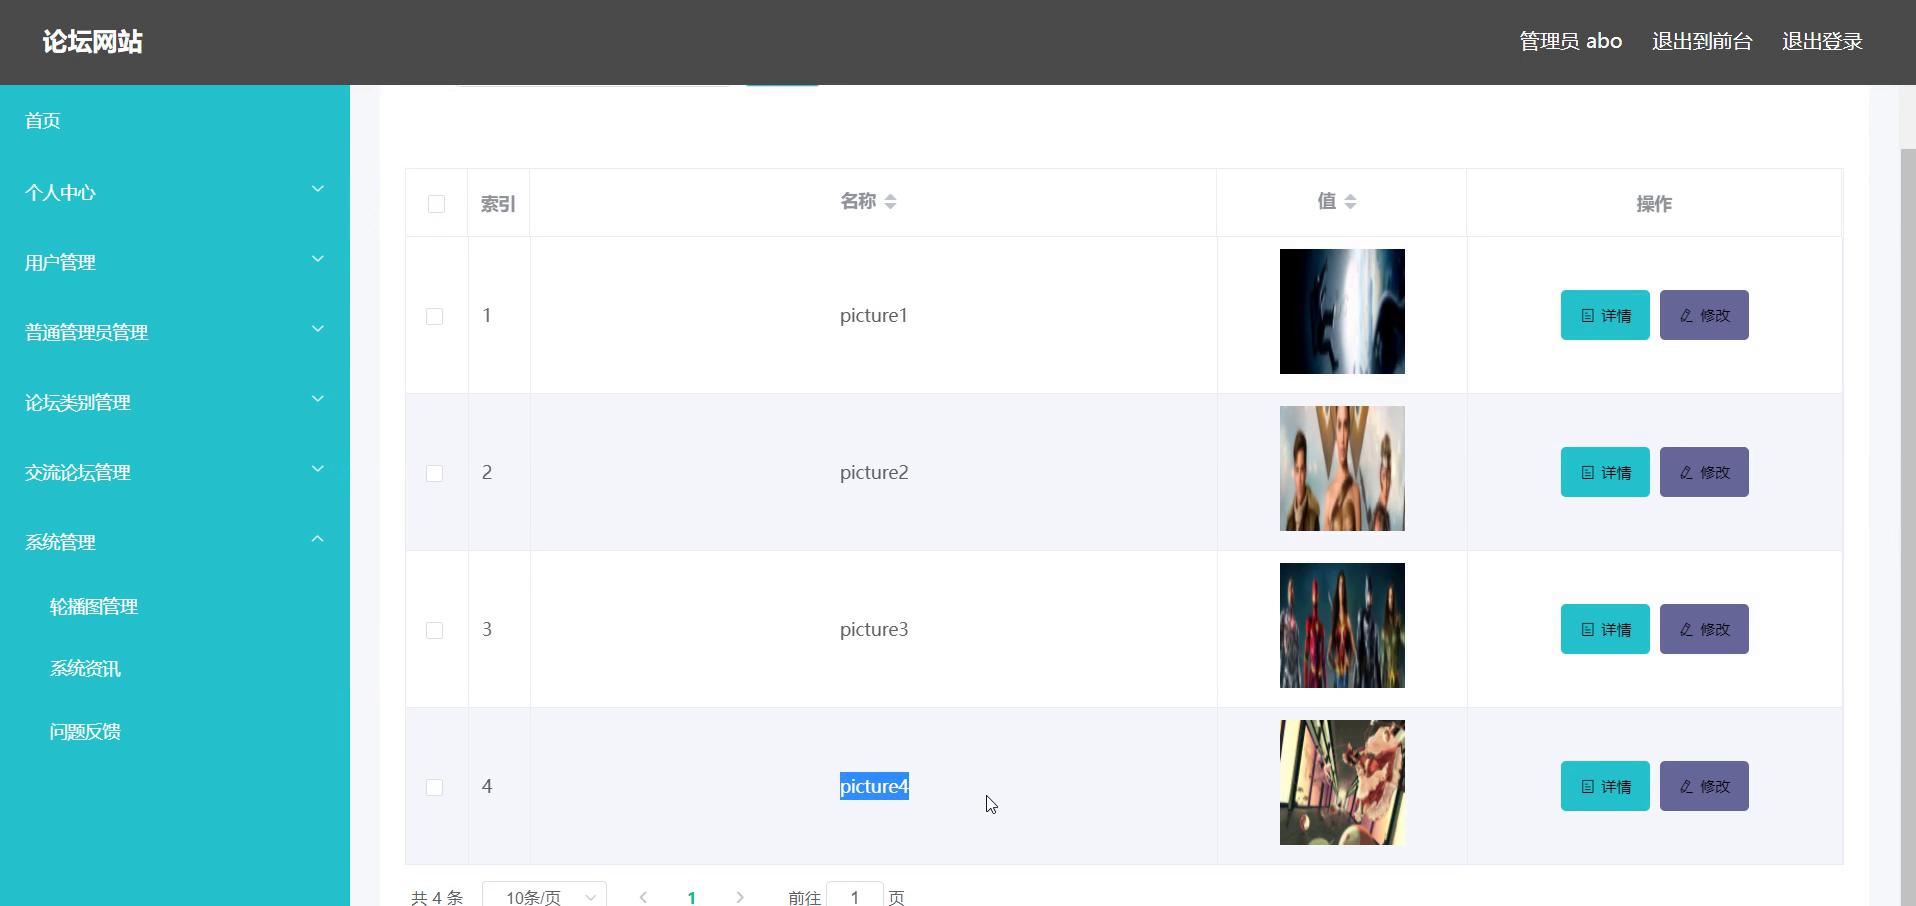This screenshot has height=906, width=1916.
Task: Sort table by 名称 column arrows
Action: (x=890, y=202)
